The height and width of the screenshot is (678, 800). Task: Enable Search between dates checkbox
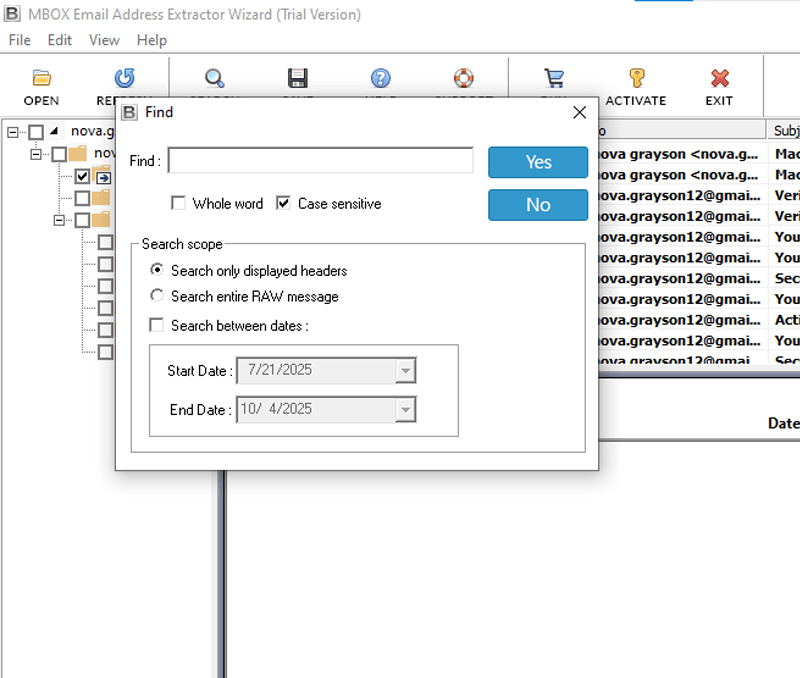pos(157,325)
